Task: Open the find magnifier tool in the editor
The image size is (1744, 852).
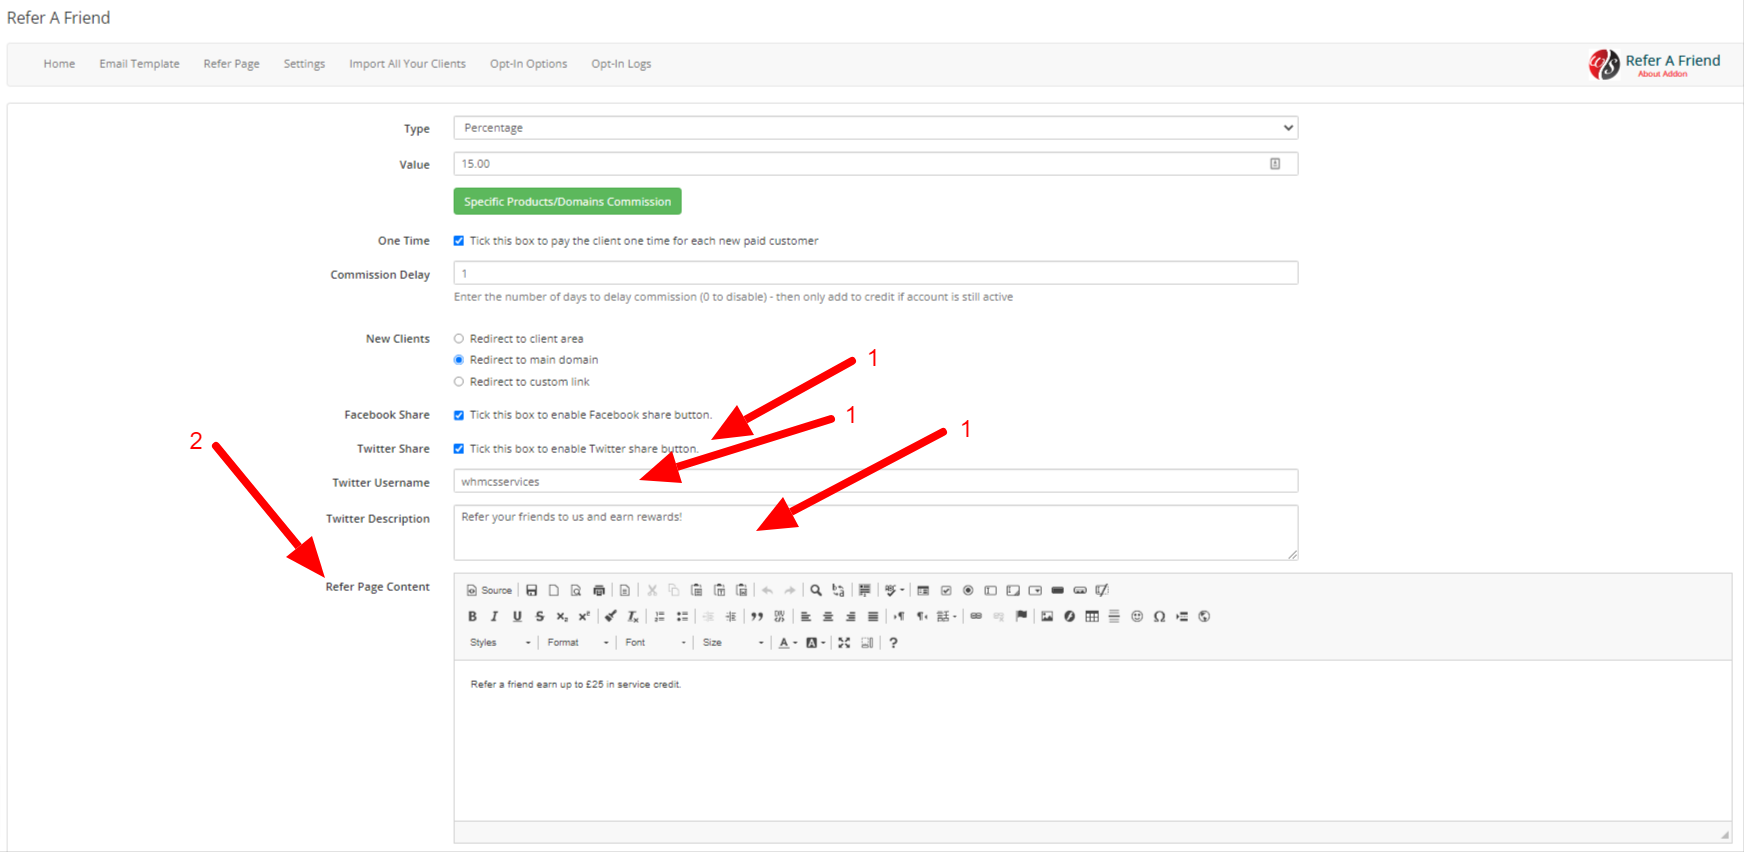Action: pos(816,591)
